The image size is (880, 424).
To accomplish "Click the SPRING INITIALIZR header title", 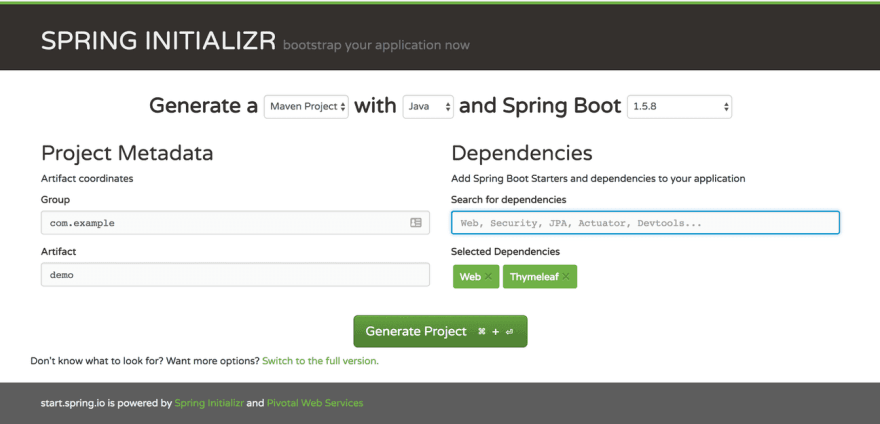I will pyautogui.click(x=158, y=42).
